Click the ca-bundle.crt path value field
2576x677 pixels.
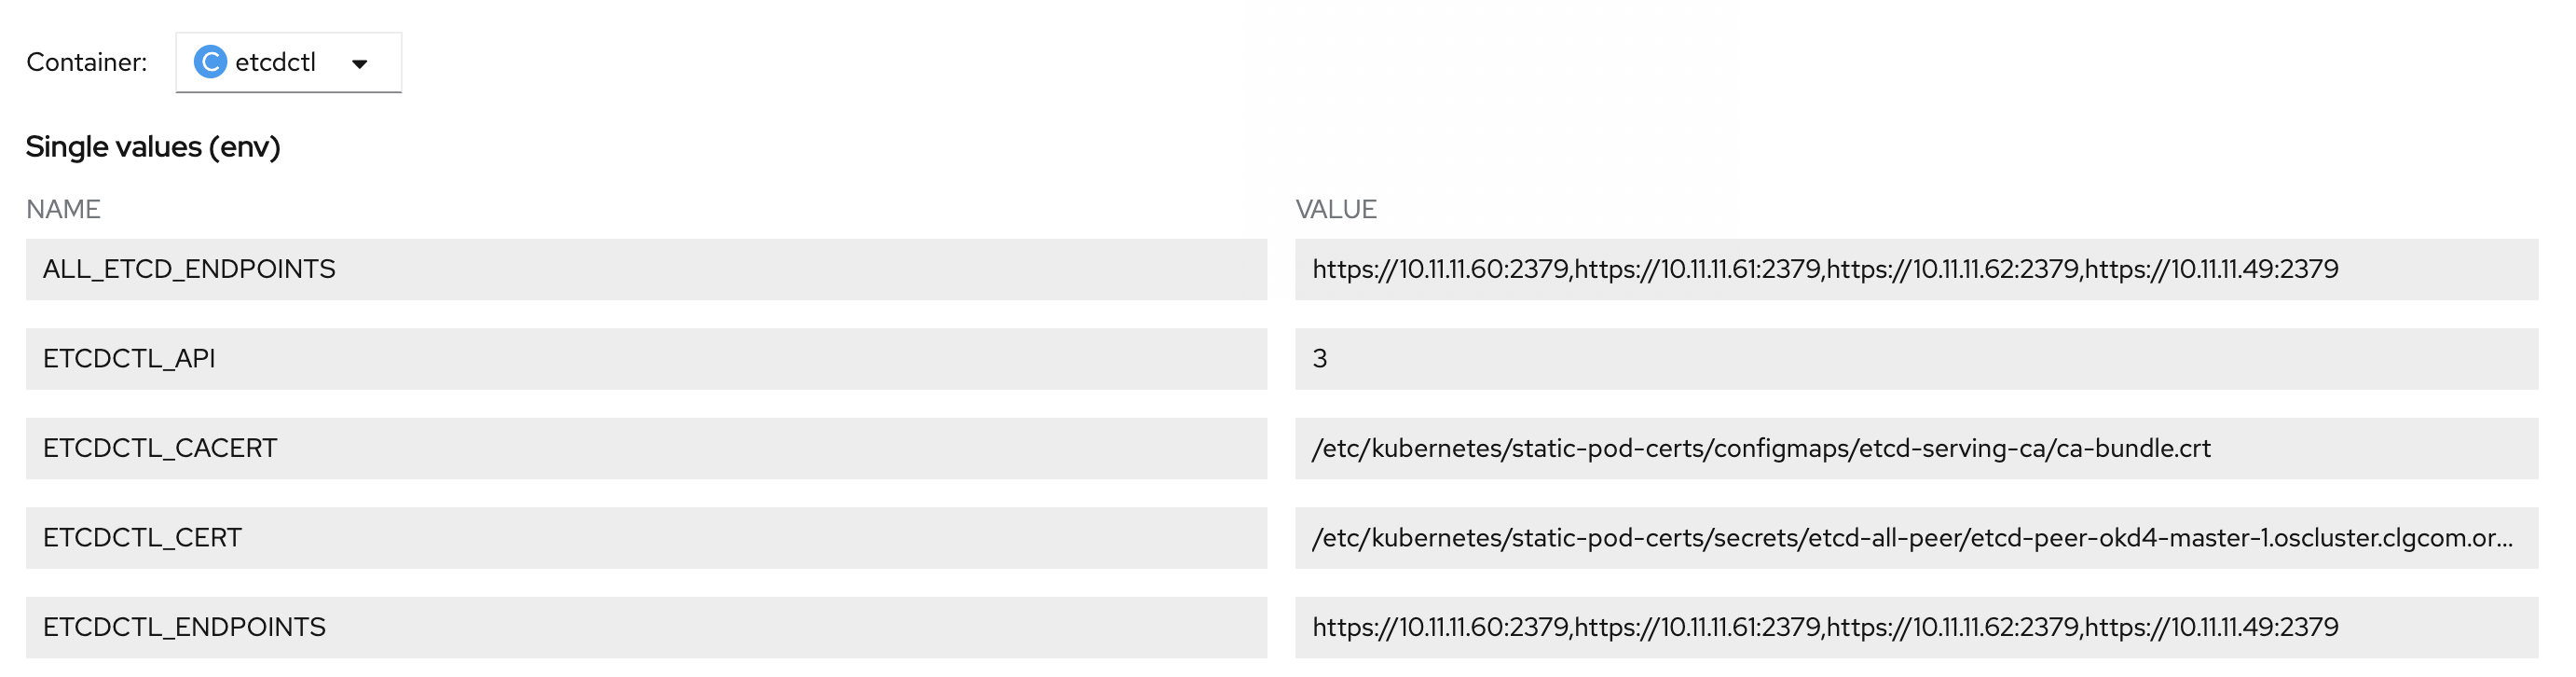pyautogui.click(x=1916, y=448)
